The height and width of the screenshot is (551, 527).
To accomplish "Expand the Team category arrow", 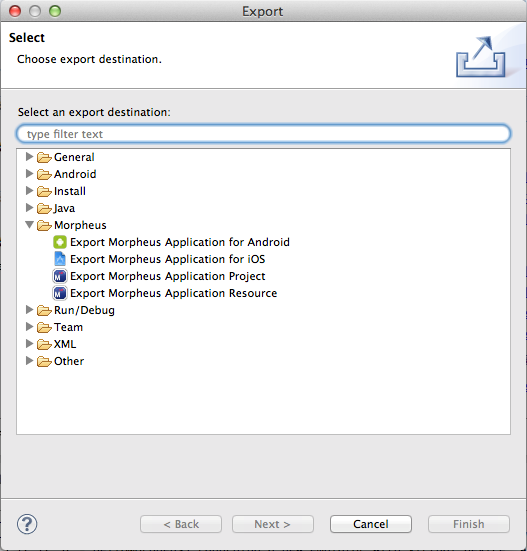I will click(x=30, y=327).
